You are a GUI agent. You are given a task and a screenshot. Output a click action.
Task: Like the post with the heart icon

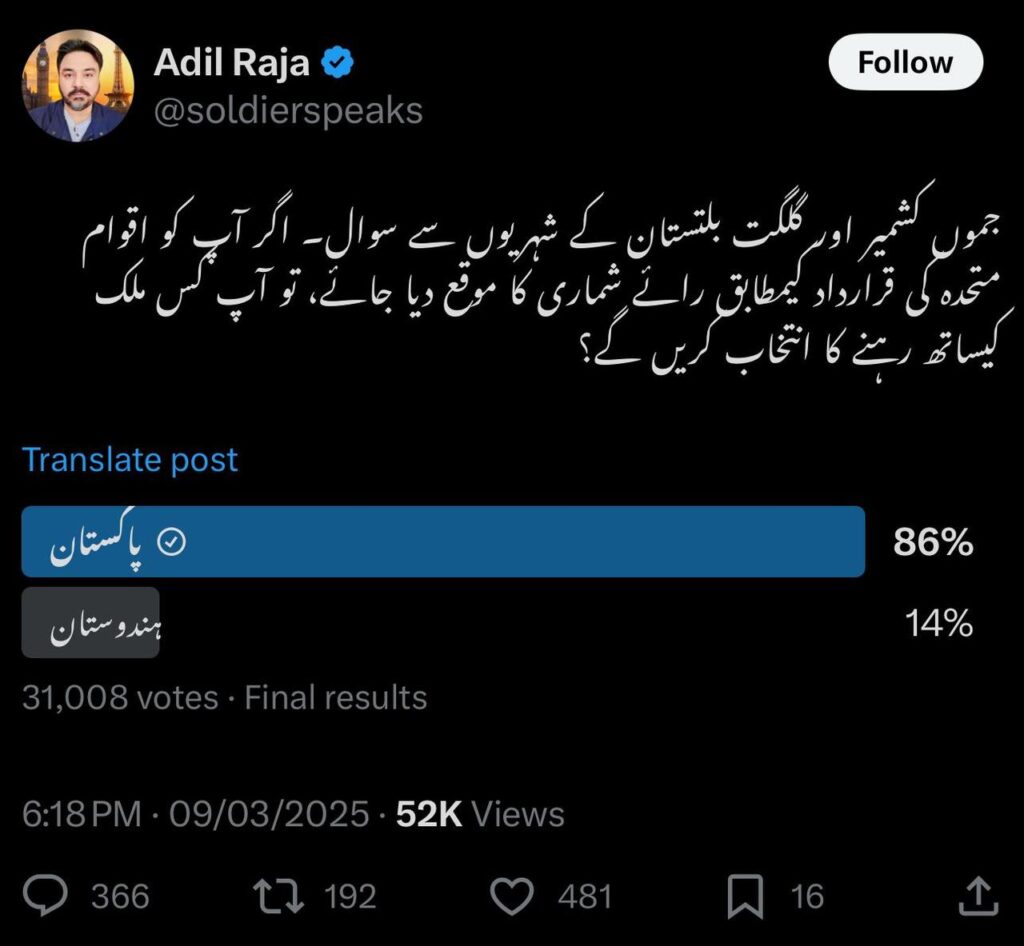(514, 896)
